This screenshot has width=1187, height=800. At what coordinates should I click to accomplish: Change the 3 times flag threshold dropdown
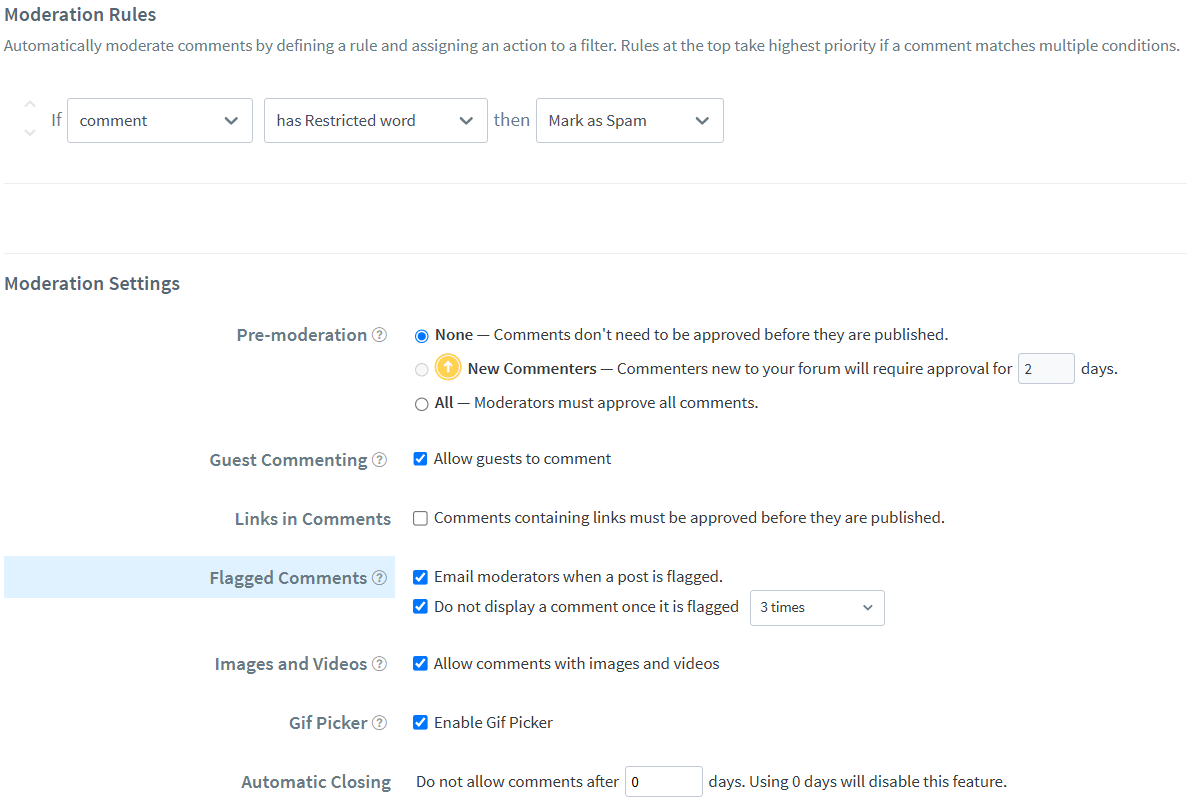coord(817,608)
